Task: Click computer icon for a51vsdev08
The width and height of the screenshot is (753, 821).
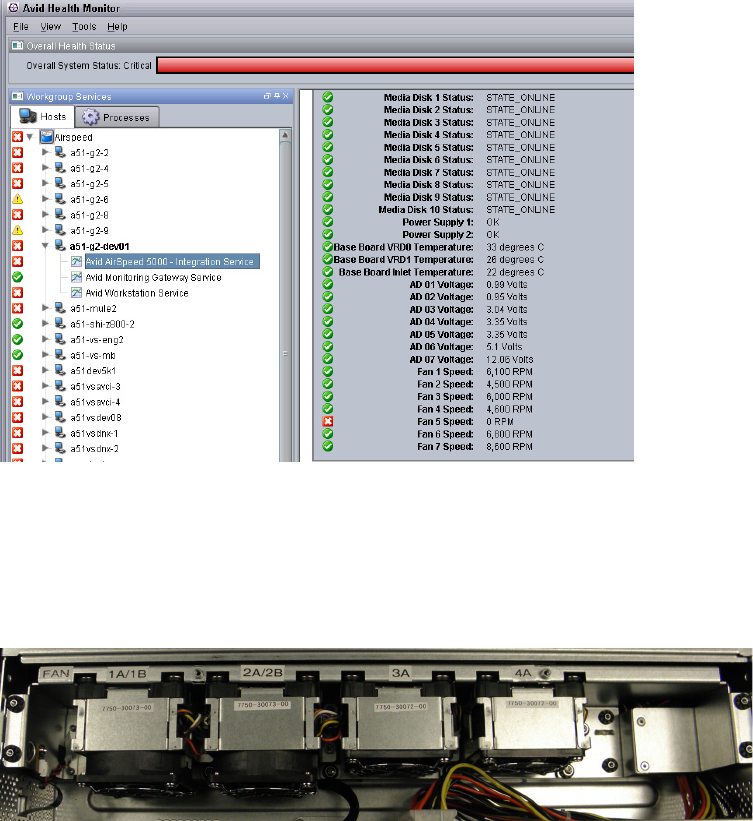Action: click(x=60, y=417)
